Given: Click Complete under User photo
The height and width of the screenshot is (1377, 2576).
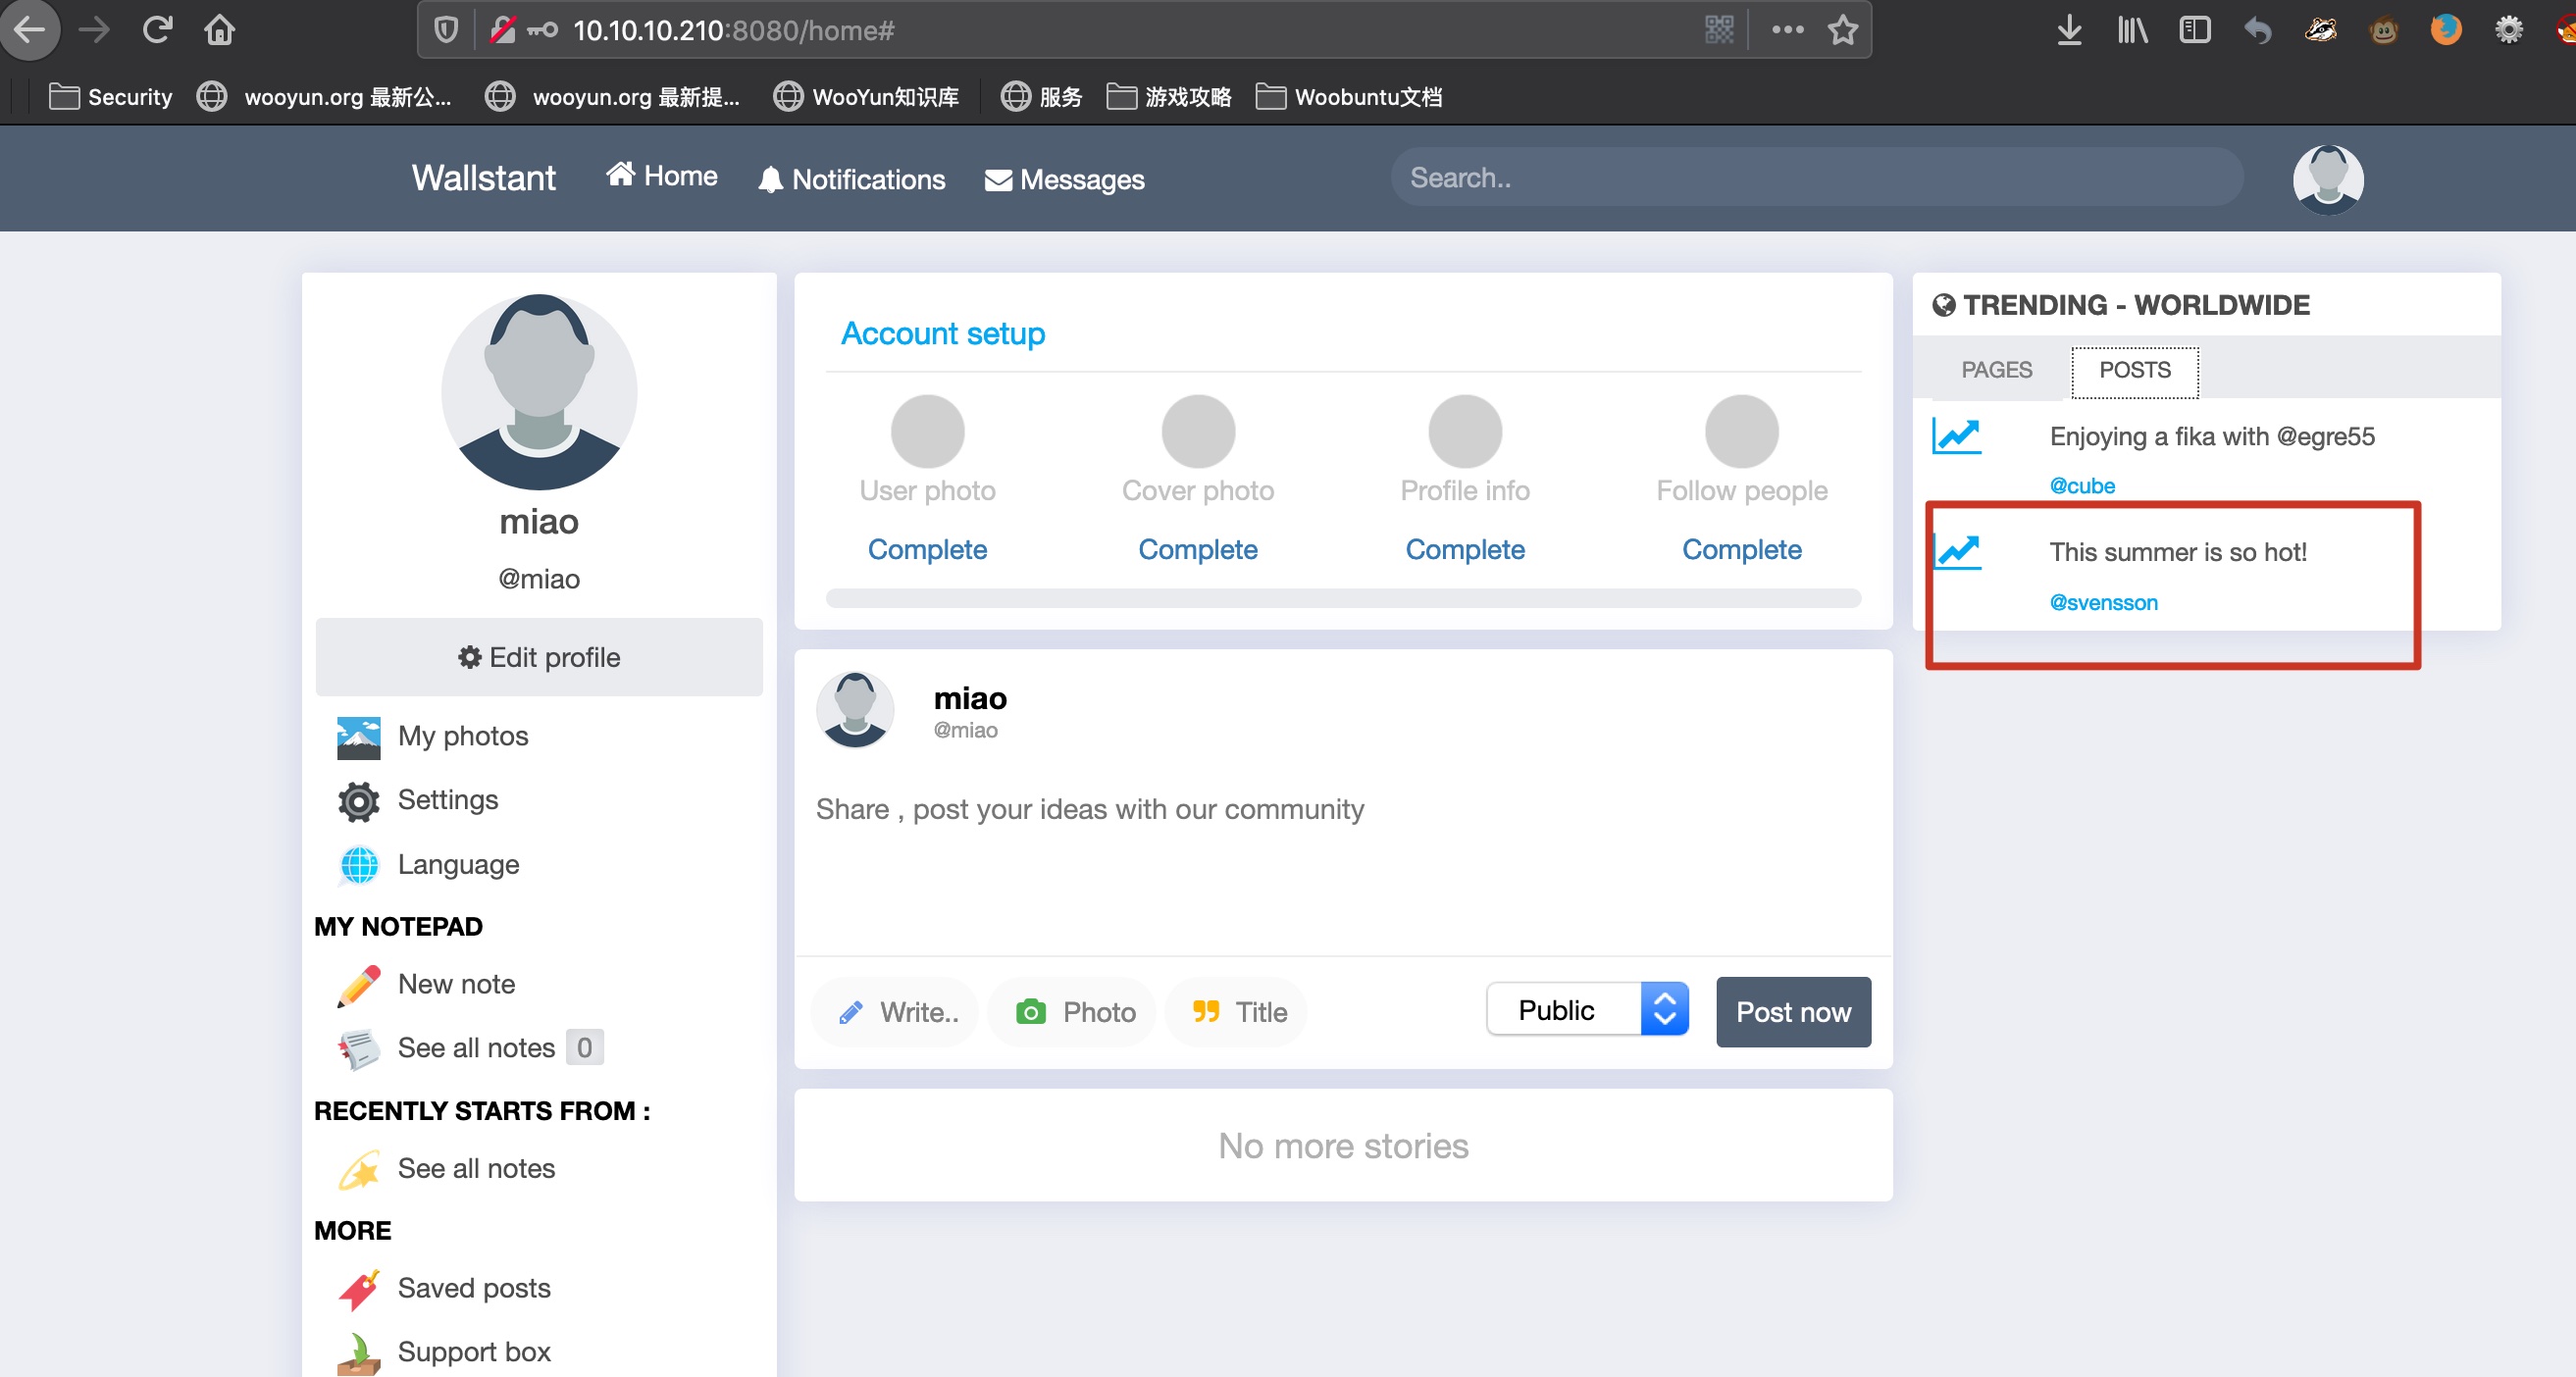Looking at the screenshot, I should click(x=927, y=549).
